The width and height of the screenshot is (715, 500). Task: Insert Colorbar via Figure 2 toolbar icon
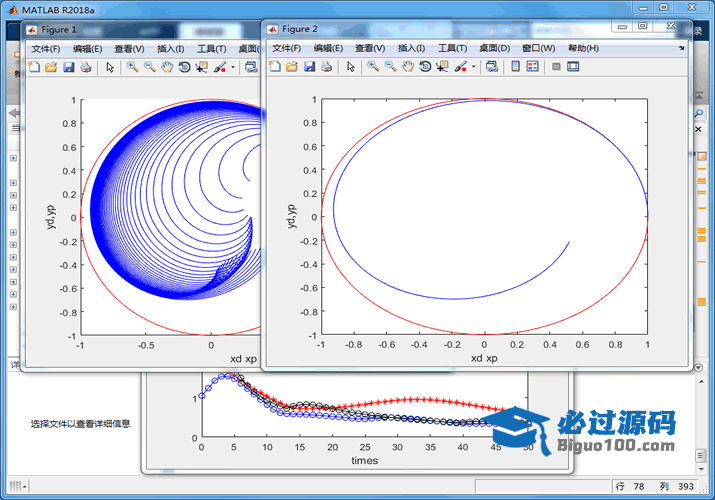(515, 67)
